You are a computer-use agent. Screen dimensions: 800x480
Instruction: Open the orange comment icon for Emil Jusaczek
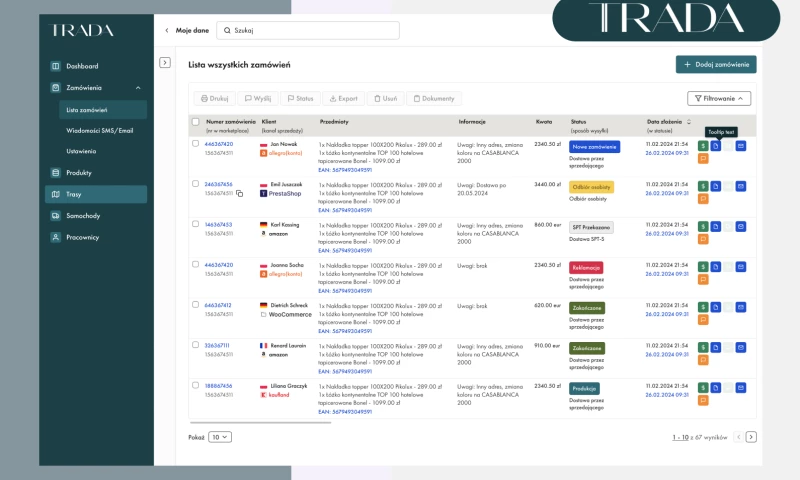pyautogui.click(x=703, y=199)
